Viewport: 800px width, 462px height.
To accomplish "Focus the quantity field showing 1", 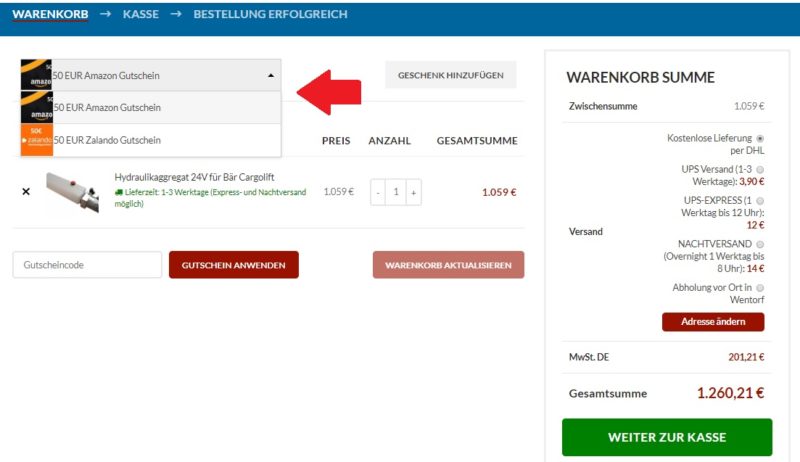I will [396, 192].
